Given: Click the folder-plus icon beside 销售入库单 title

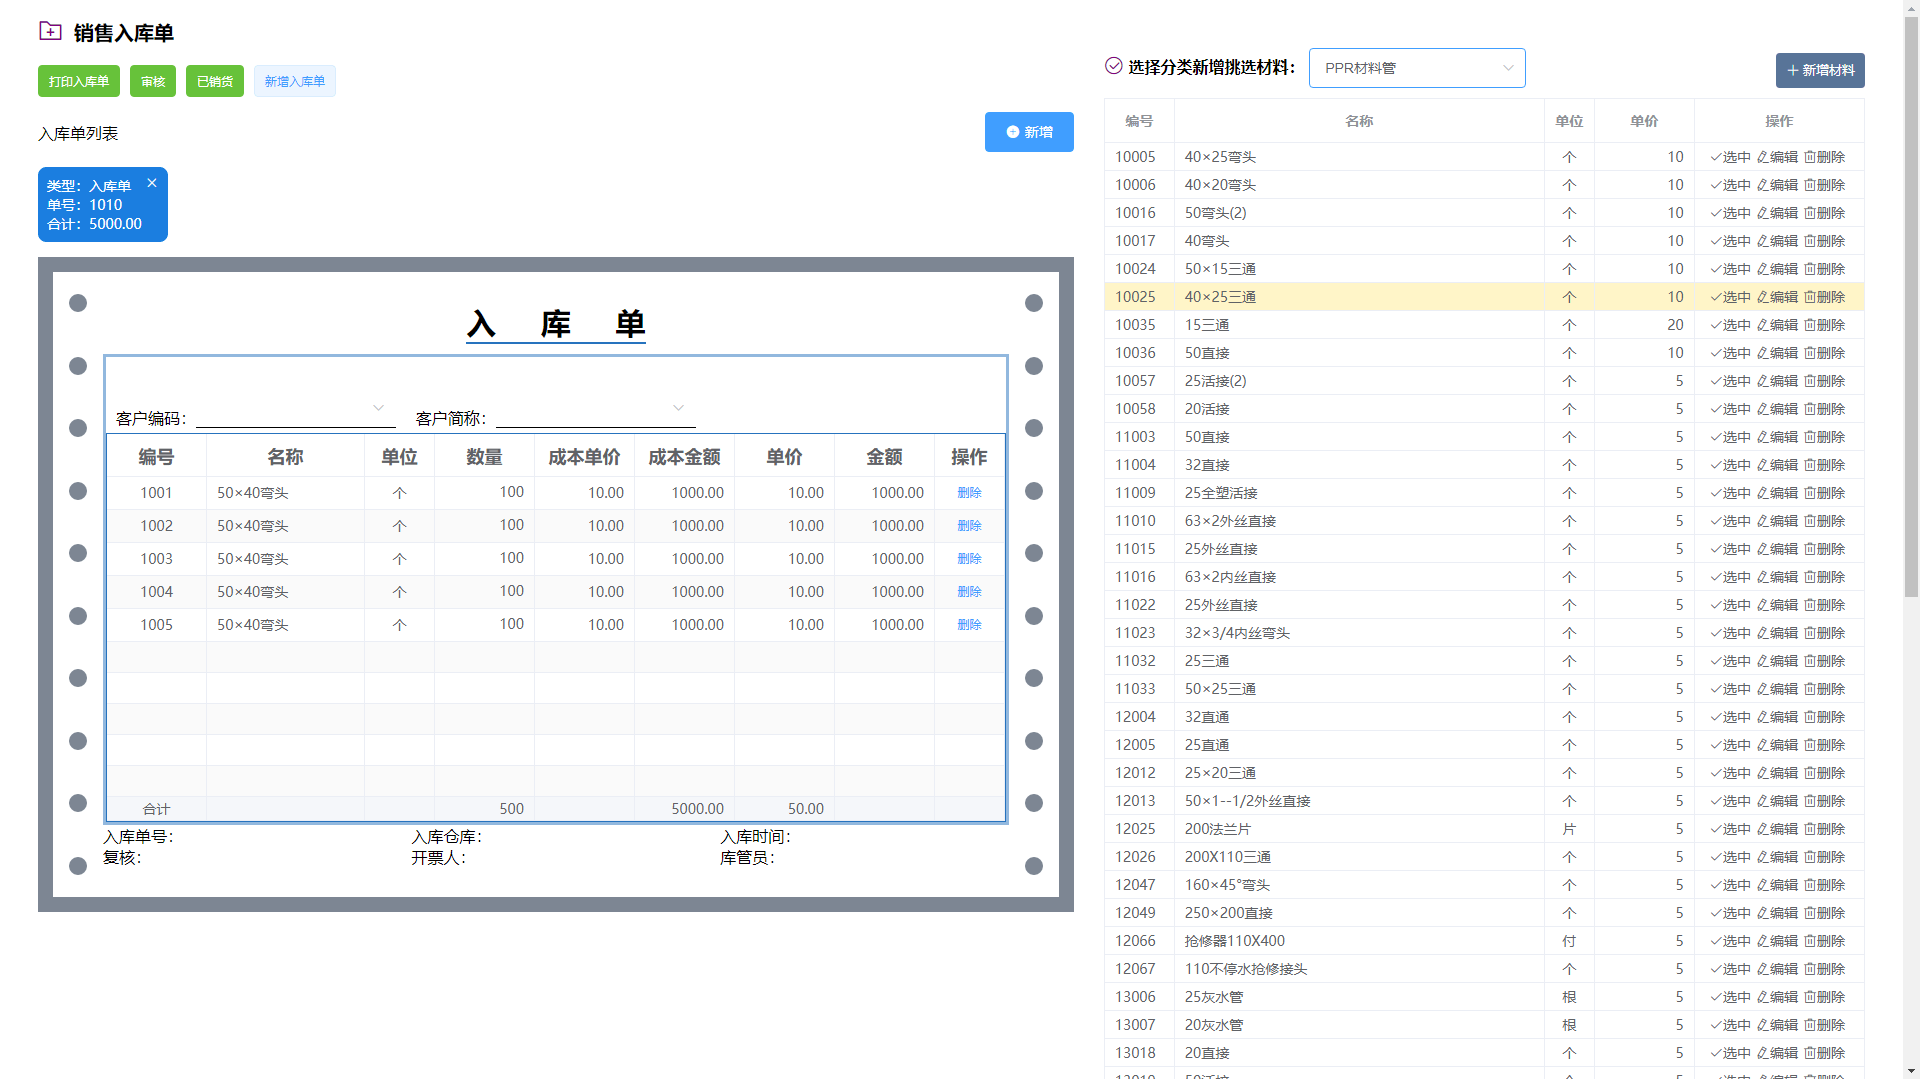Looking at the screenshot, I should [50, 32].
